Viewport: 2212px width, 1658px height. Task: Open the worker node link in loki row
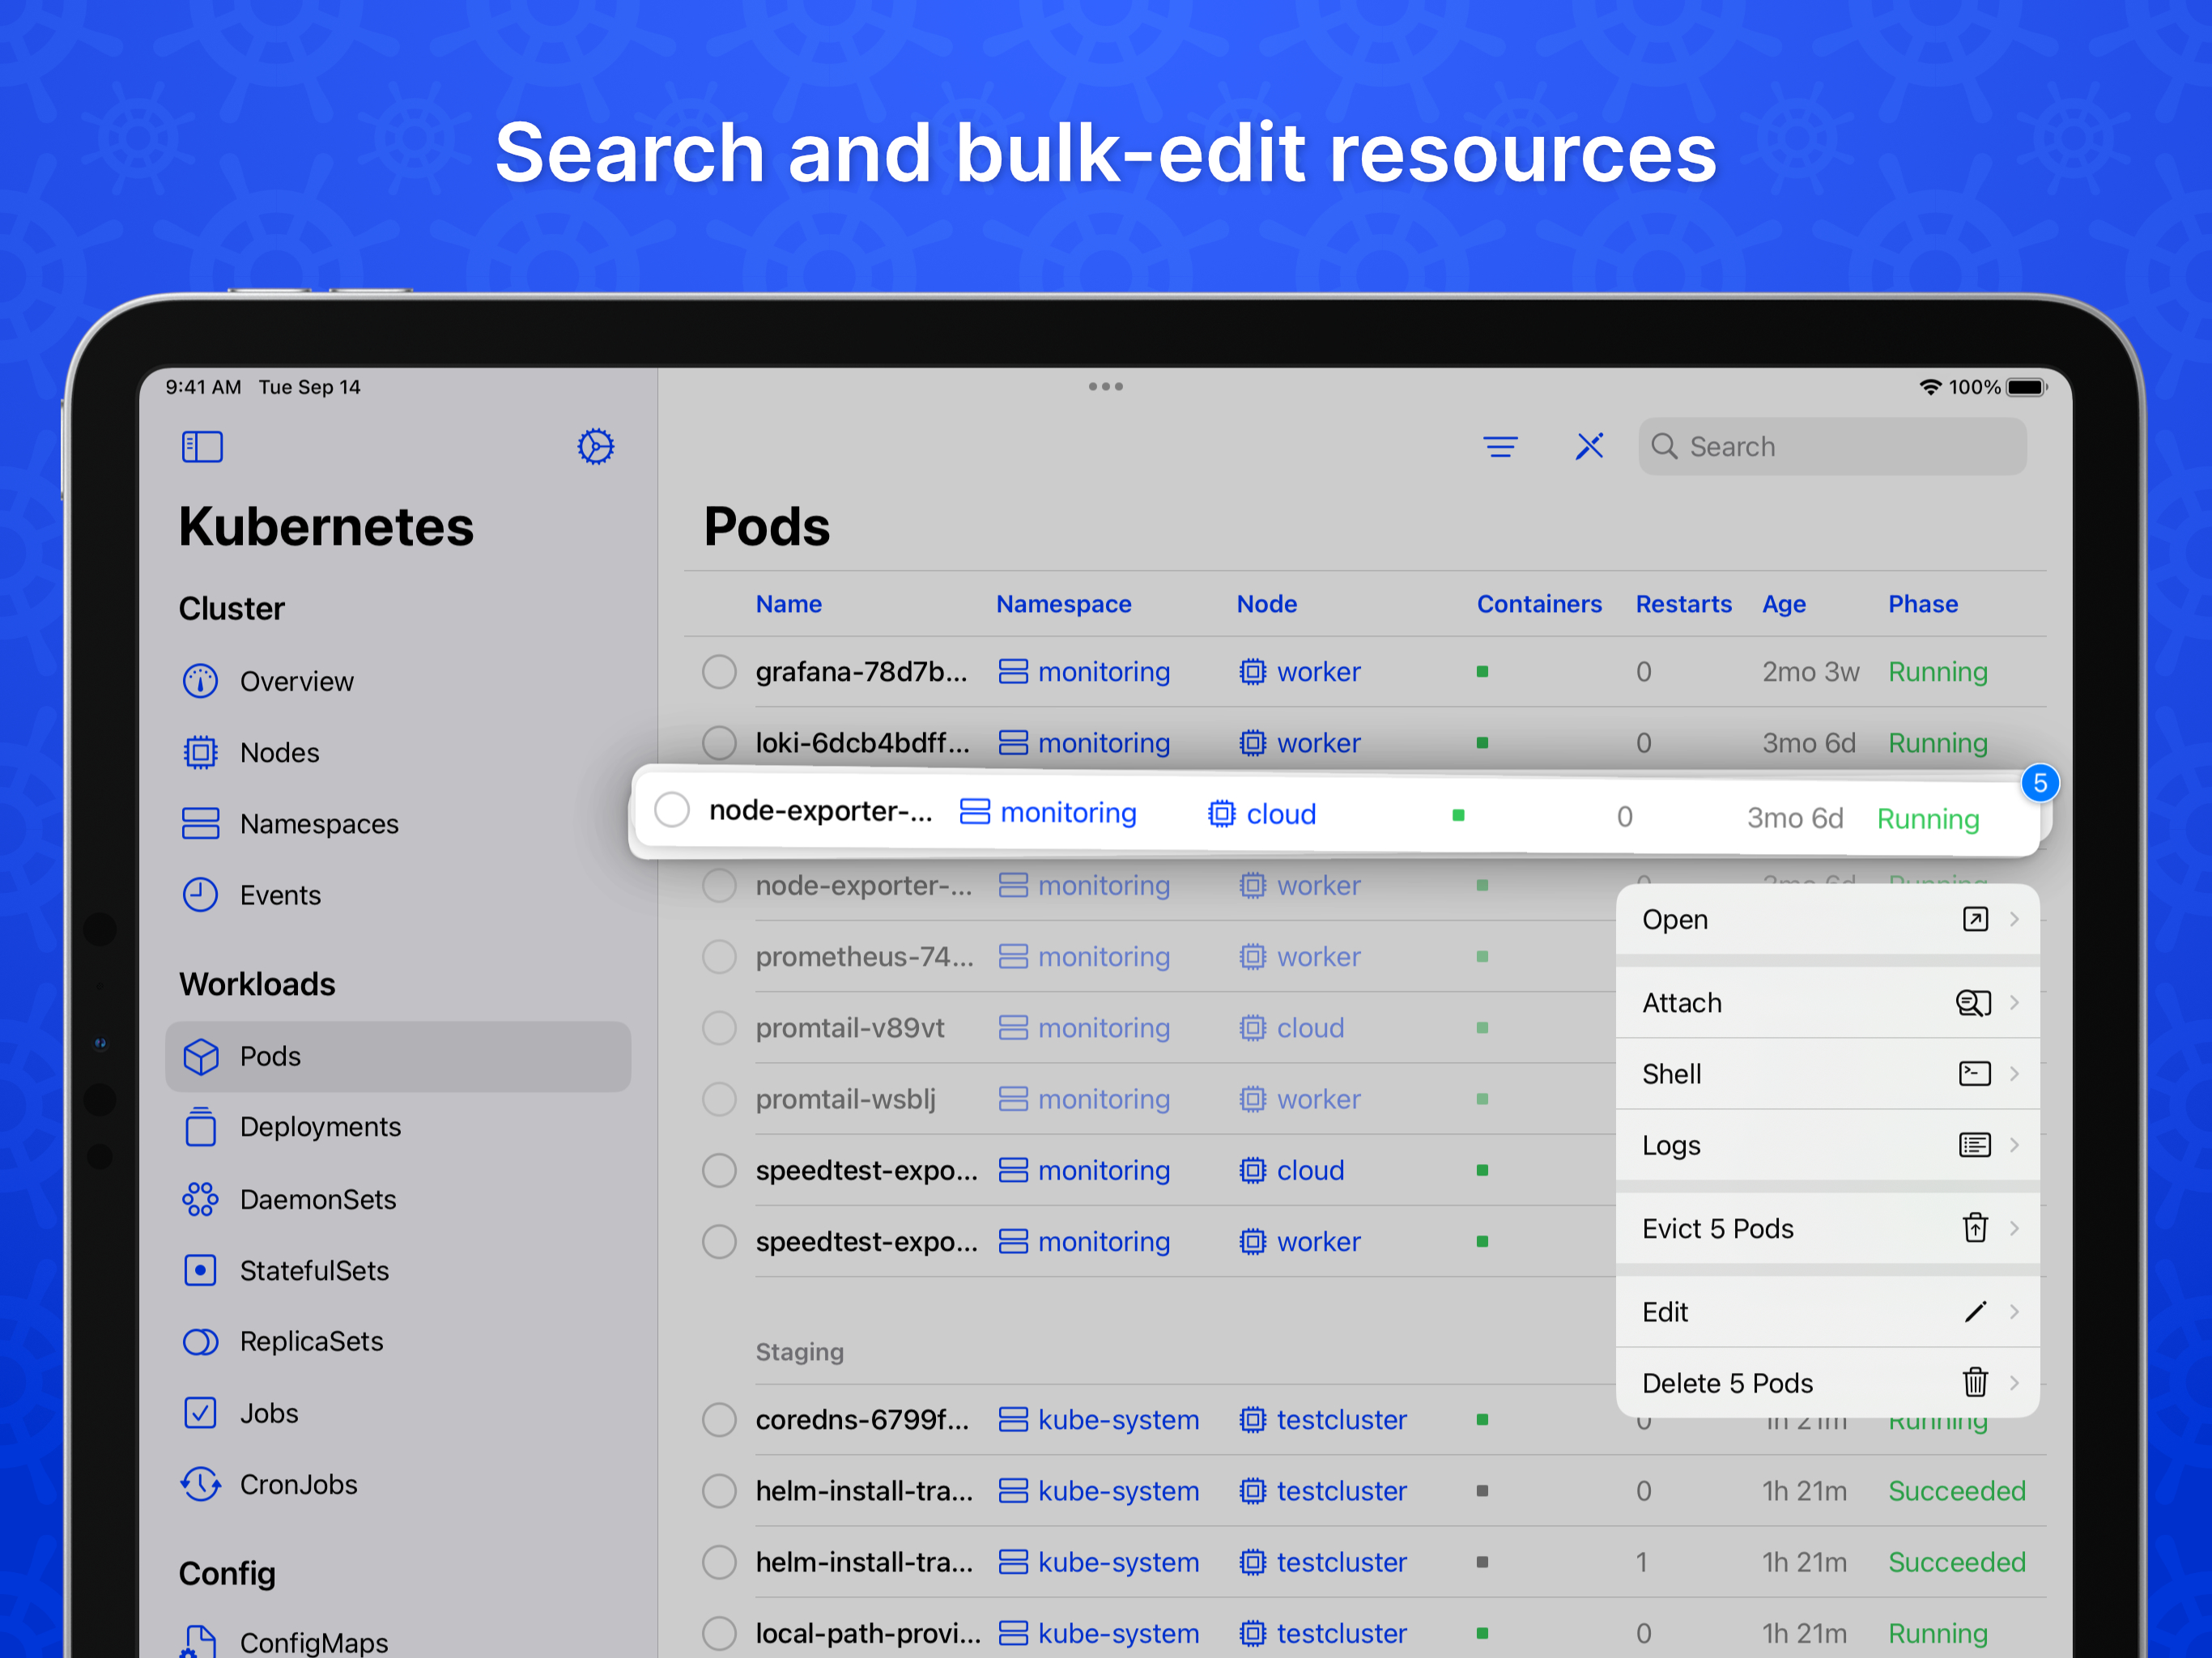pyautogui.click(x=1299, y=743)
